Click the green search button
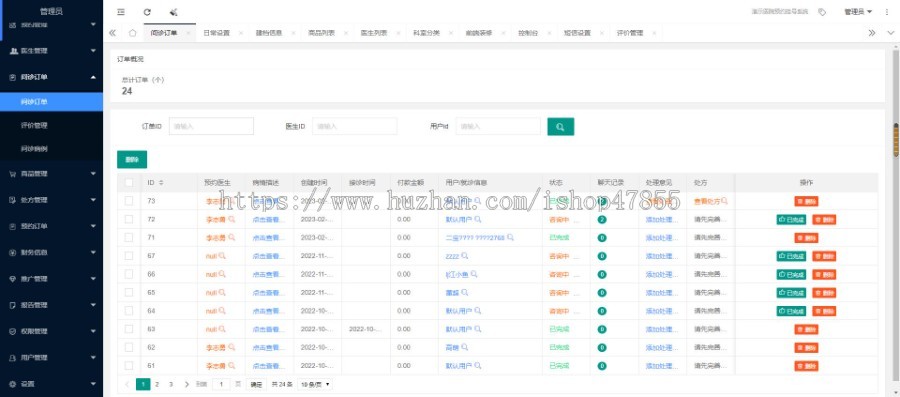This screenshot has width=900, height=397. 560,127
